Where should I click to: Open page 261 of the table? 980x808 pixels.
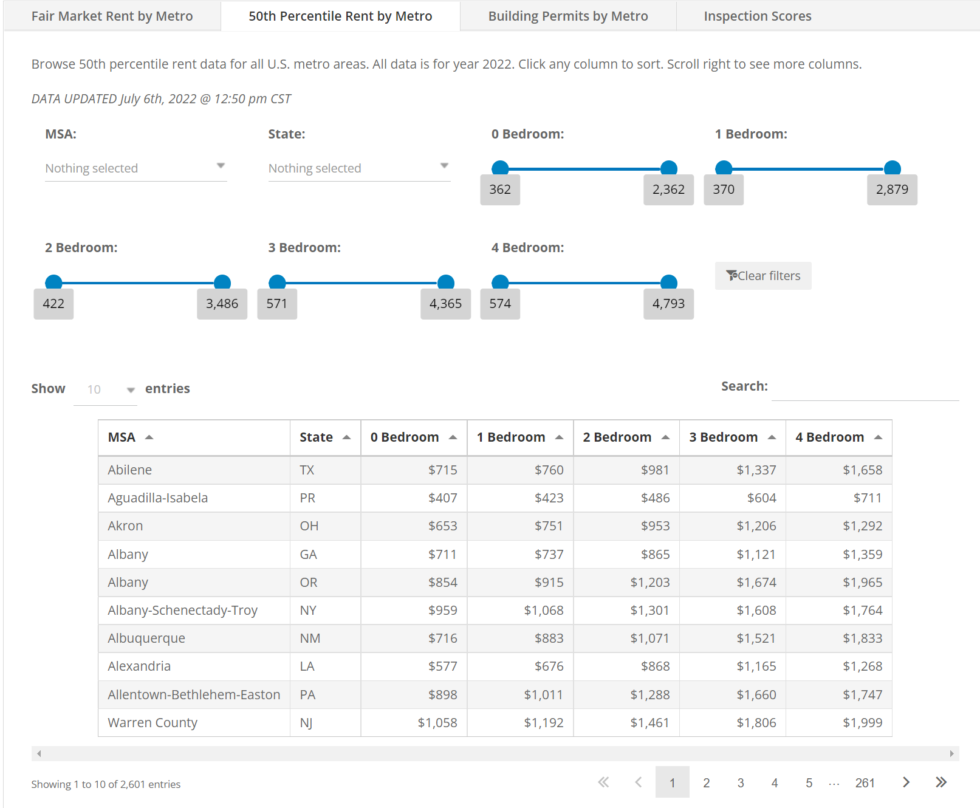tap(865, 782)
